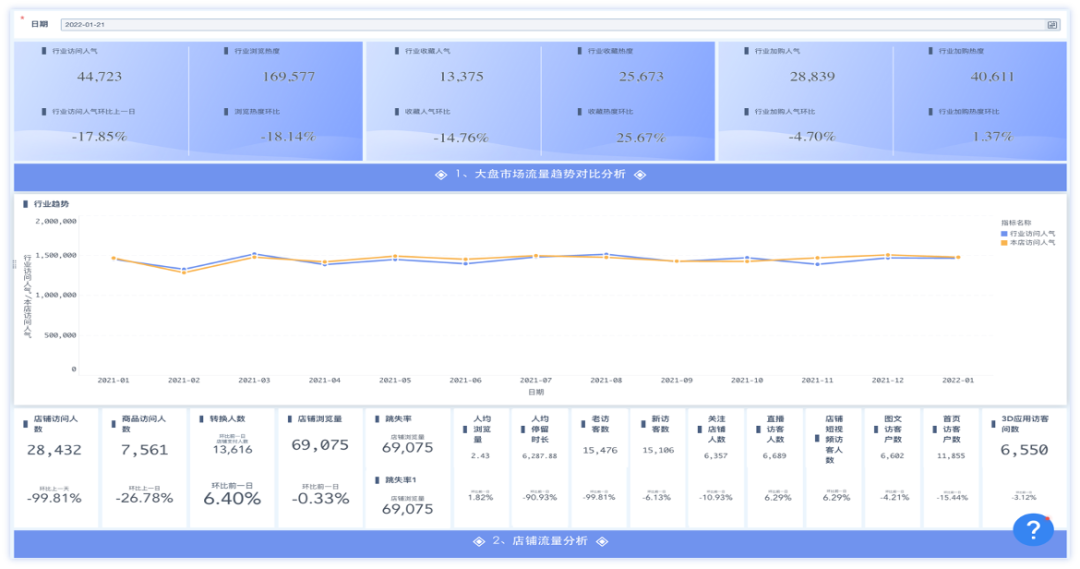Click the blue question mark help button
Image resolution: width=1080 pixels, height=569 pixels.
1032,529
